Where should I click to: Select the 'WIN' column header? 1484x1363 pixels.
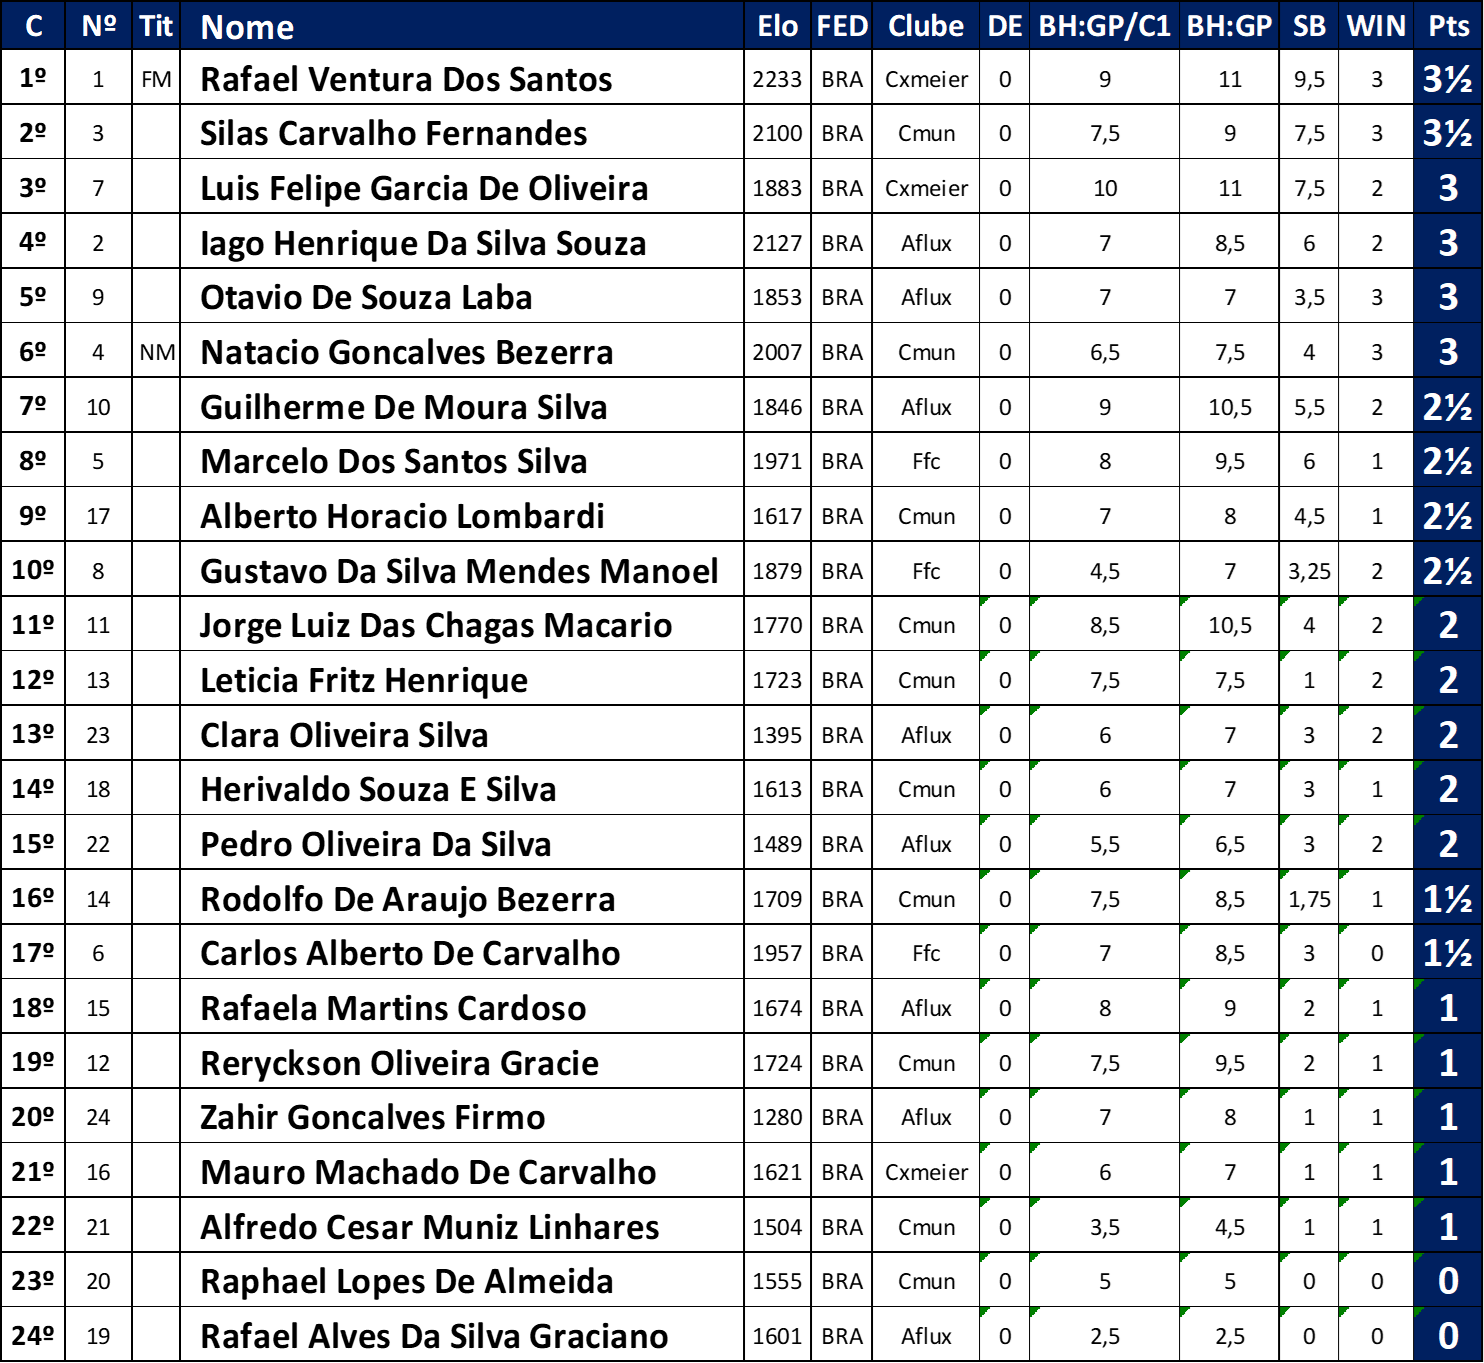click(1376, 26)
